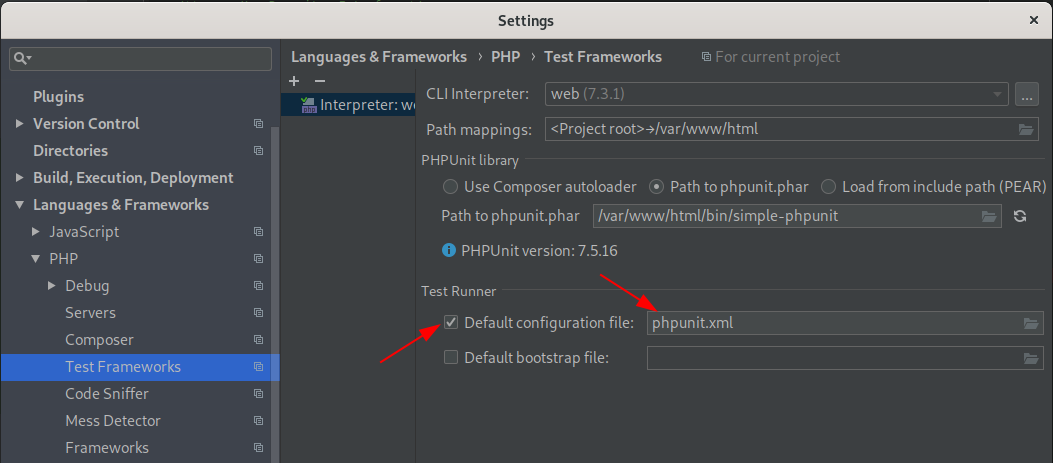Click project-level icon next to Mess Detector
Viewport: 1053px width, 463px height.
[258, 421]
